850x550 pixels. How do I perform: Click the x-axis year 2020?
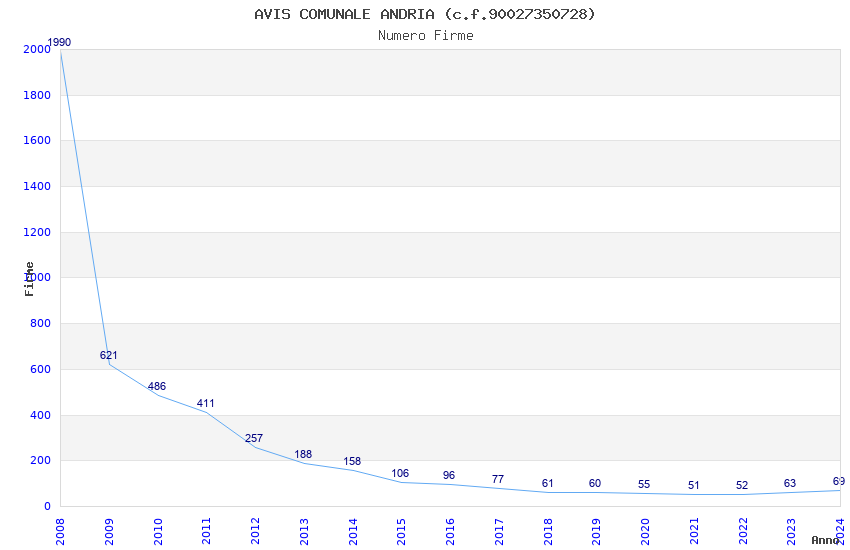[x=645, y=531]
